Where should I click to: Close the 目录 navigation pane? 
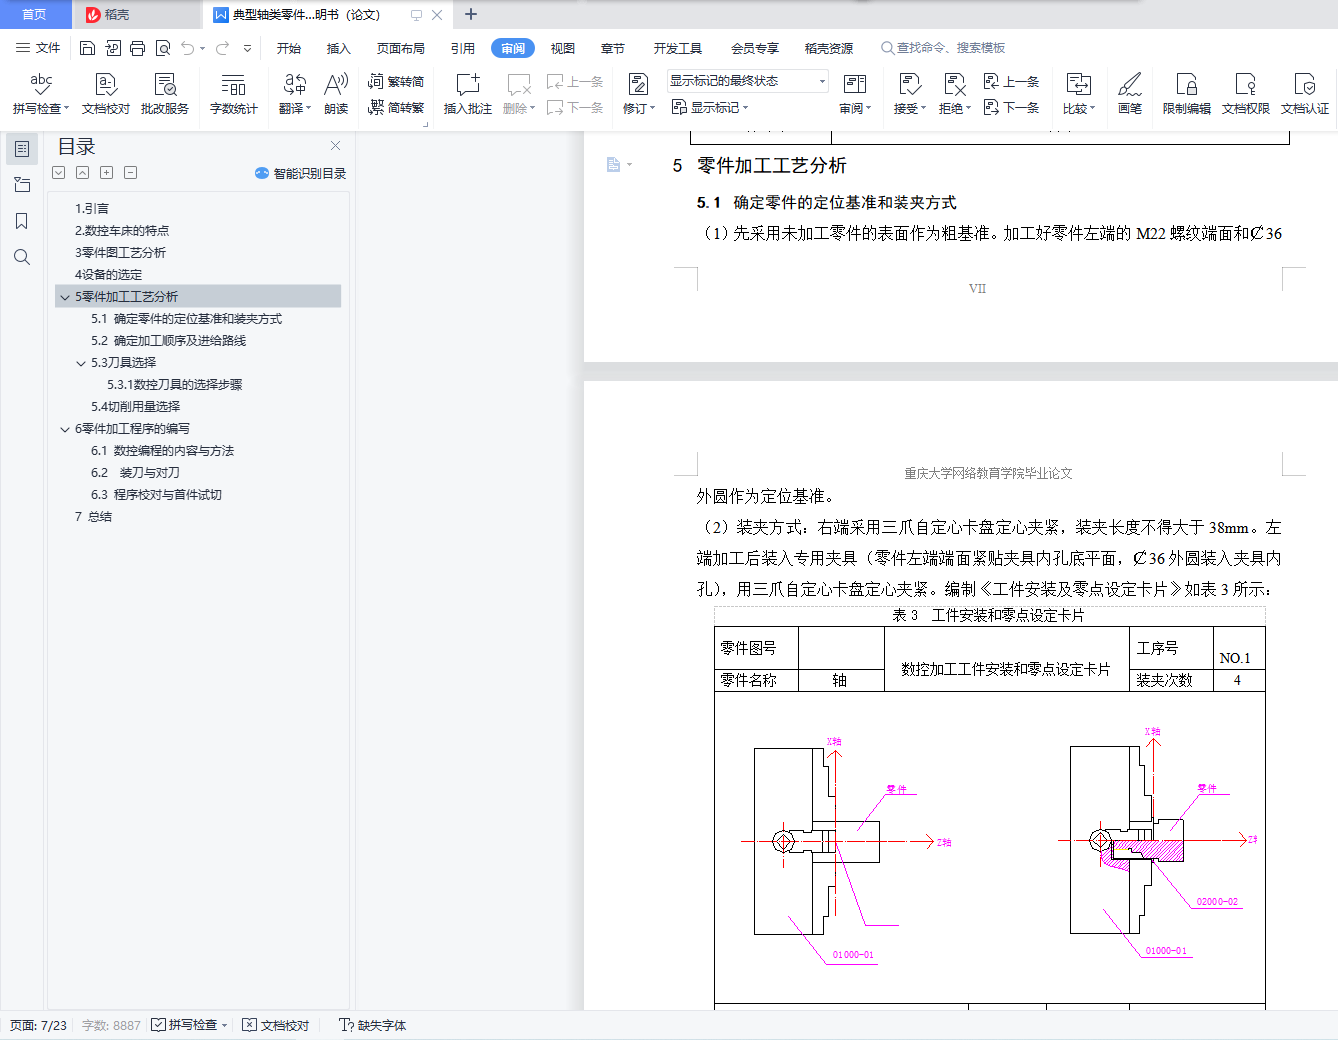click(336, 146)
